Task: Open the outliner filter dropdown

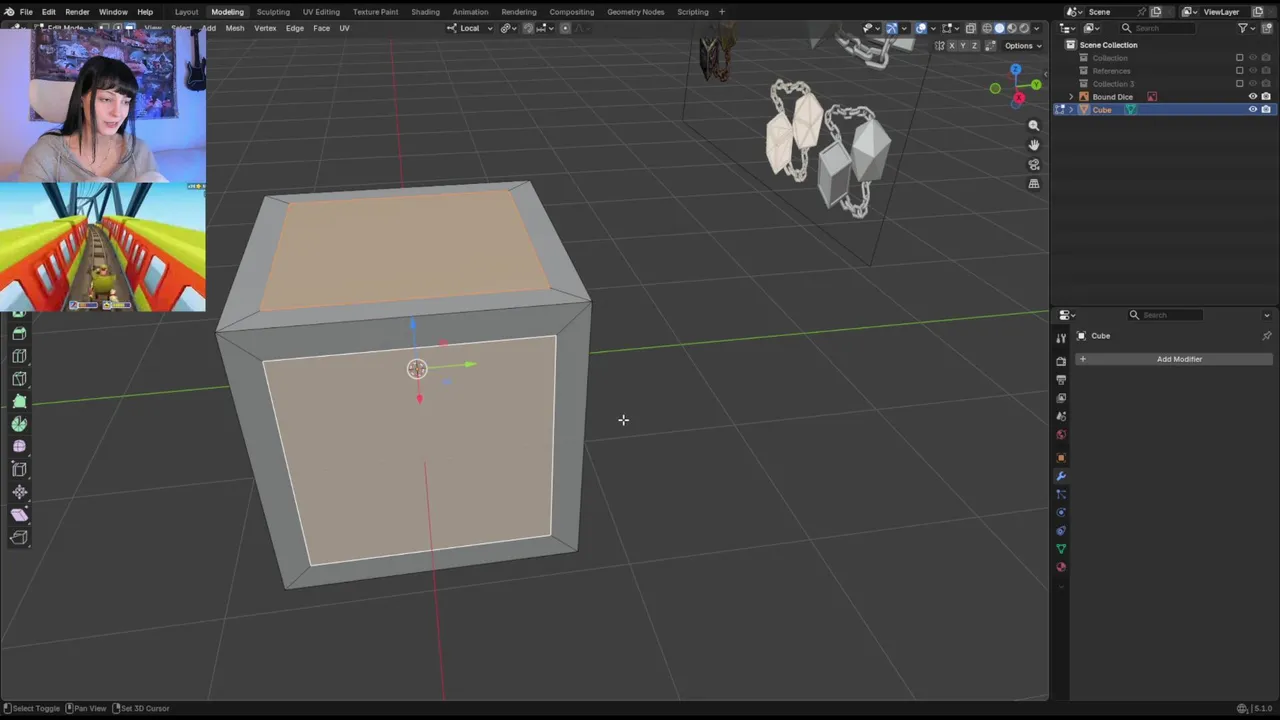Action: (1247, 28)
